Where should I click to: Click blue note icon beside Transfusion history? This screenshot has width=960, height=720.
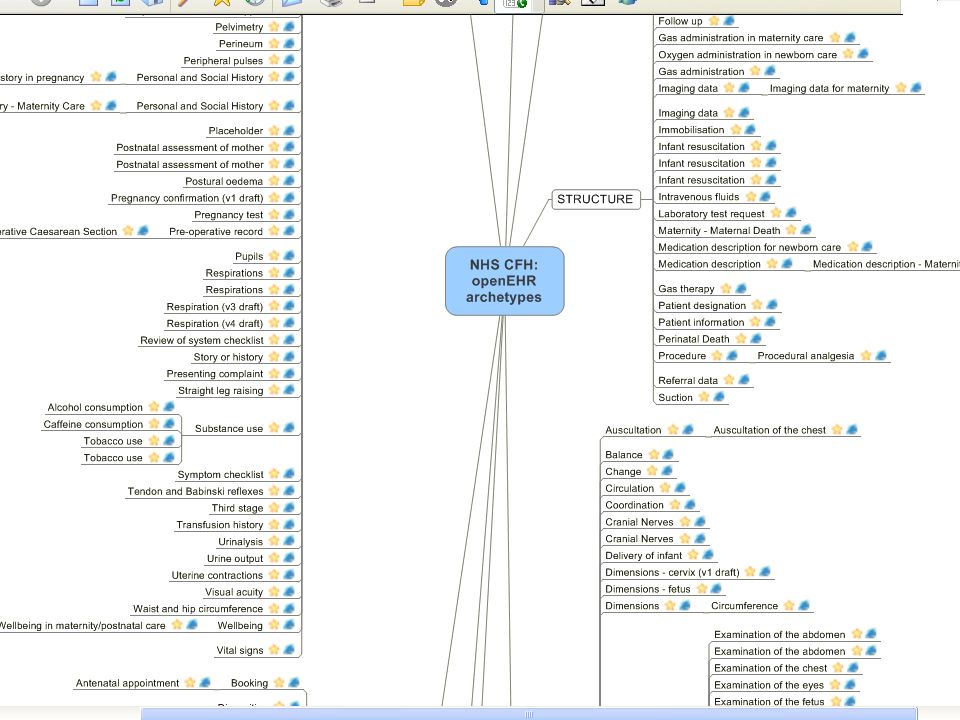[289, 524]
